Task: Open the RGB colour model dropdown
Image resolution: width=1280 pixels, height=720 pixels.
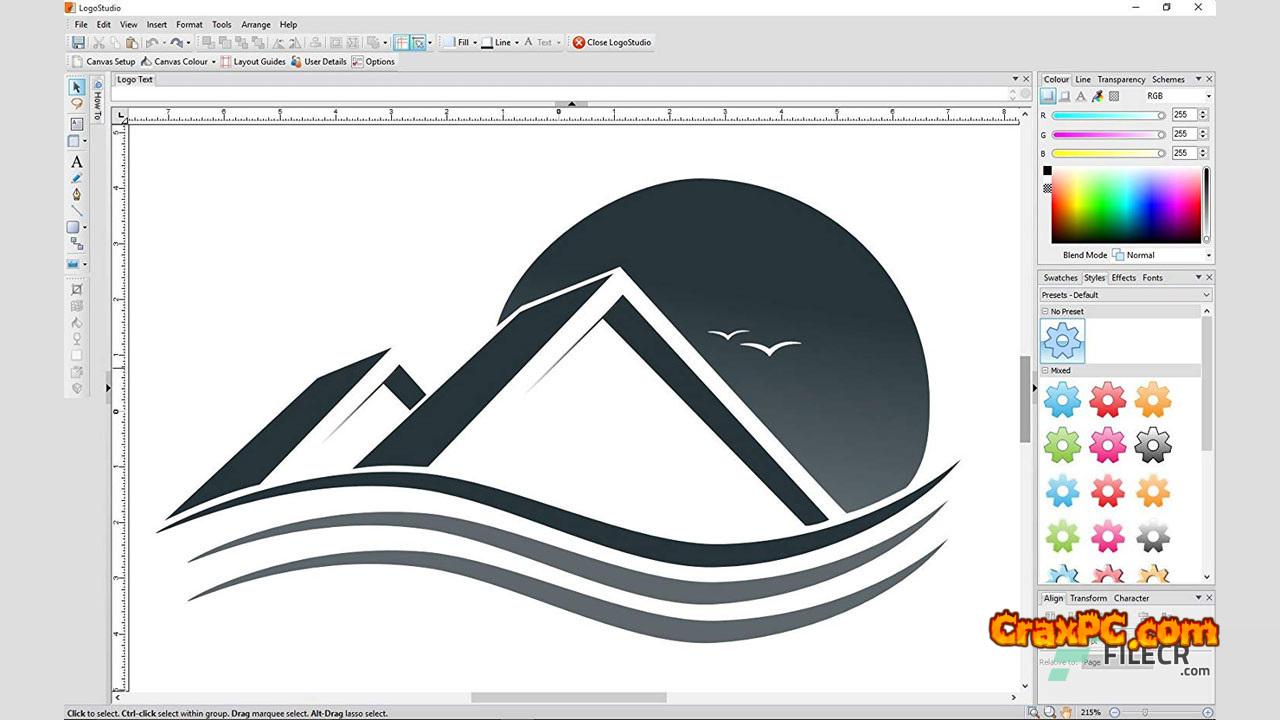Action: pos(1178,96)
